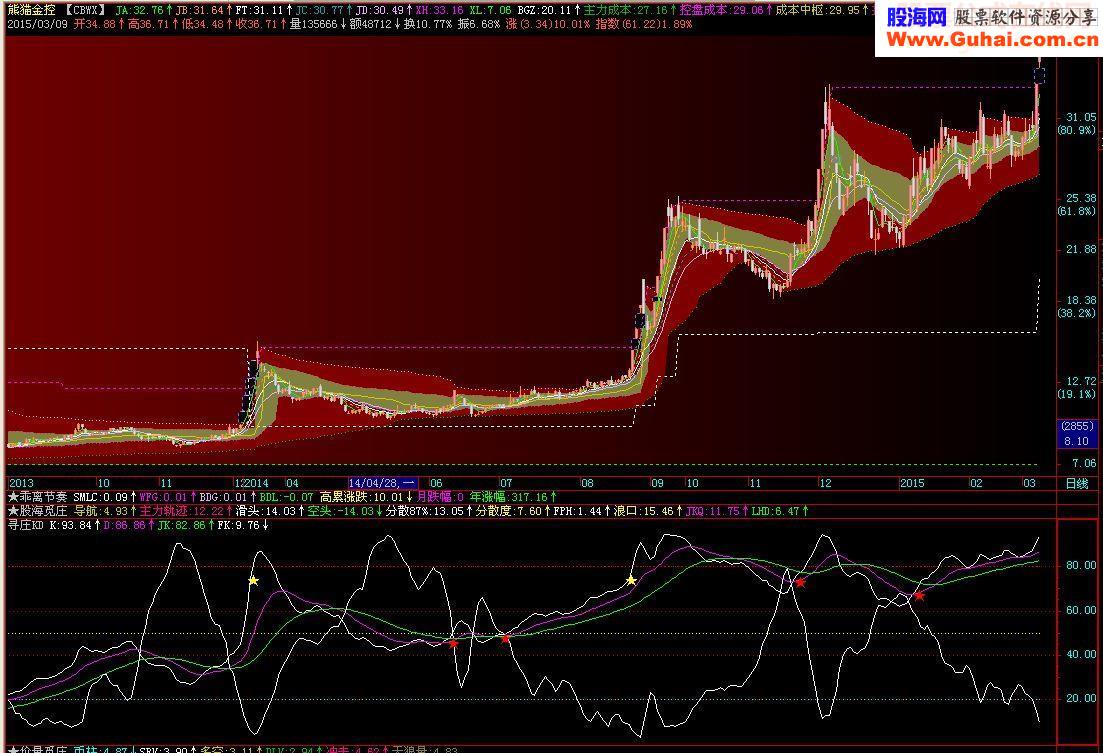Click the 07 month label on date axis
This screenshot has width=1103, height=753.
(x=506, y=483)
